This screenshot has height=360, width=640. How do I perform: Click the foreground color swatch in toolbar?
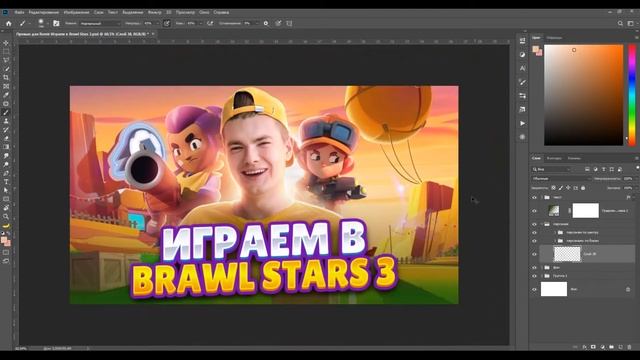[x=4, y=240]
